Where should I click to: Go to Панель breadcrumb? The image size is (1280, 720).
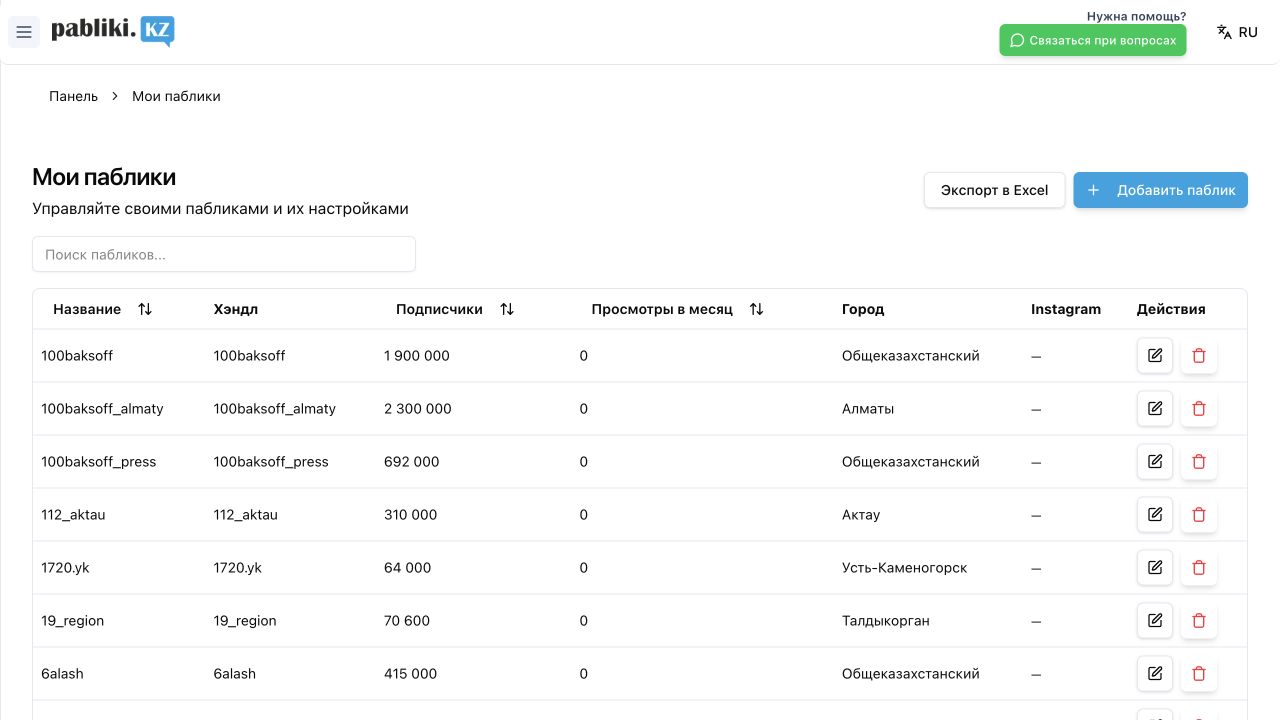pos(74,96)
